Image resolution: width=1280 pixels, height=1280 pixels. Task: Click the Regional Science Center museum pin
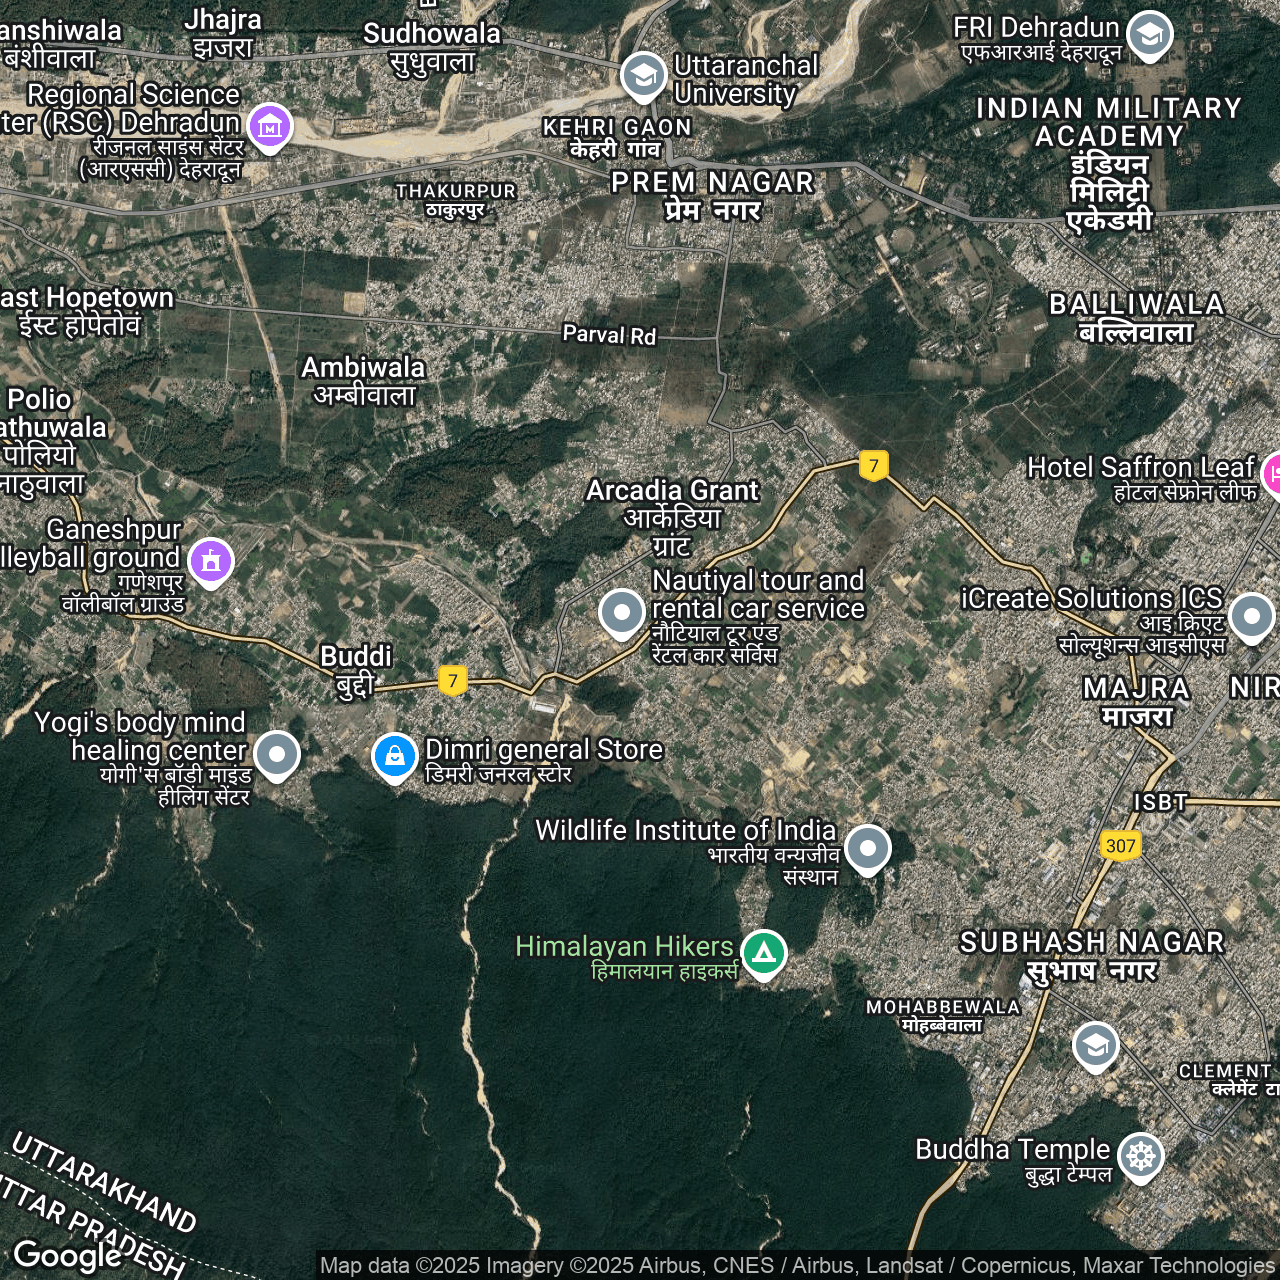(270, 127)
